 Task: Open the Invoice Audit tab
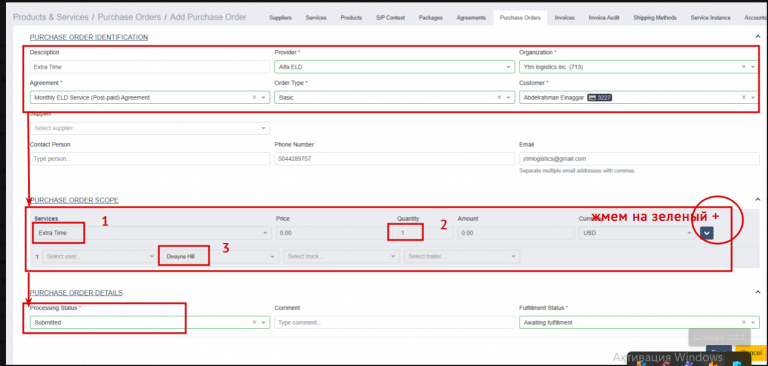[x=604, y=18]
